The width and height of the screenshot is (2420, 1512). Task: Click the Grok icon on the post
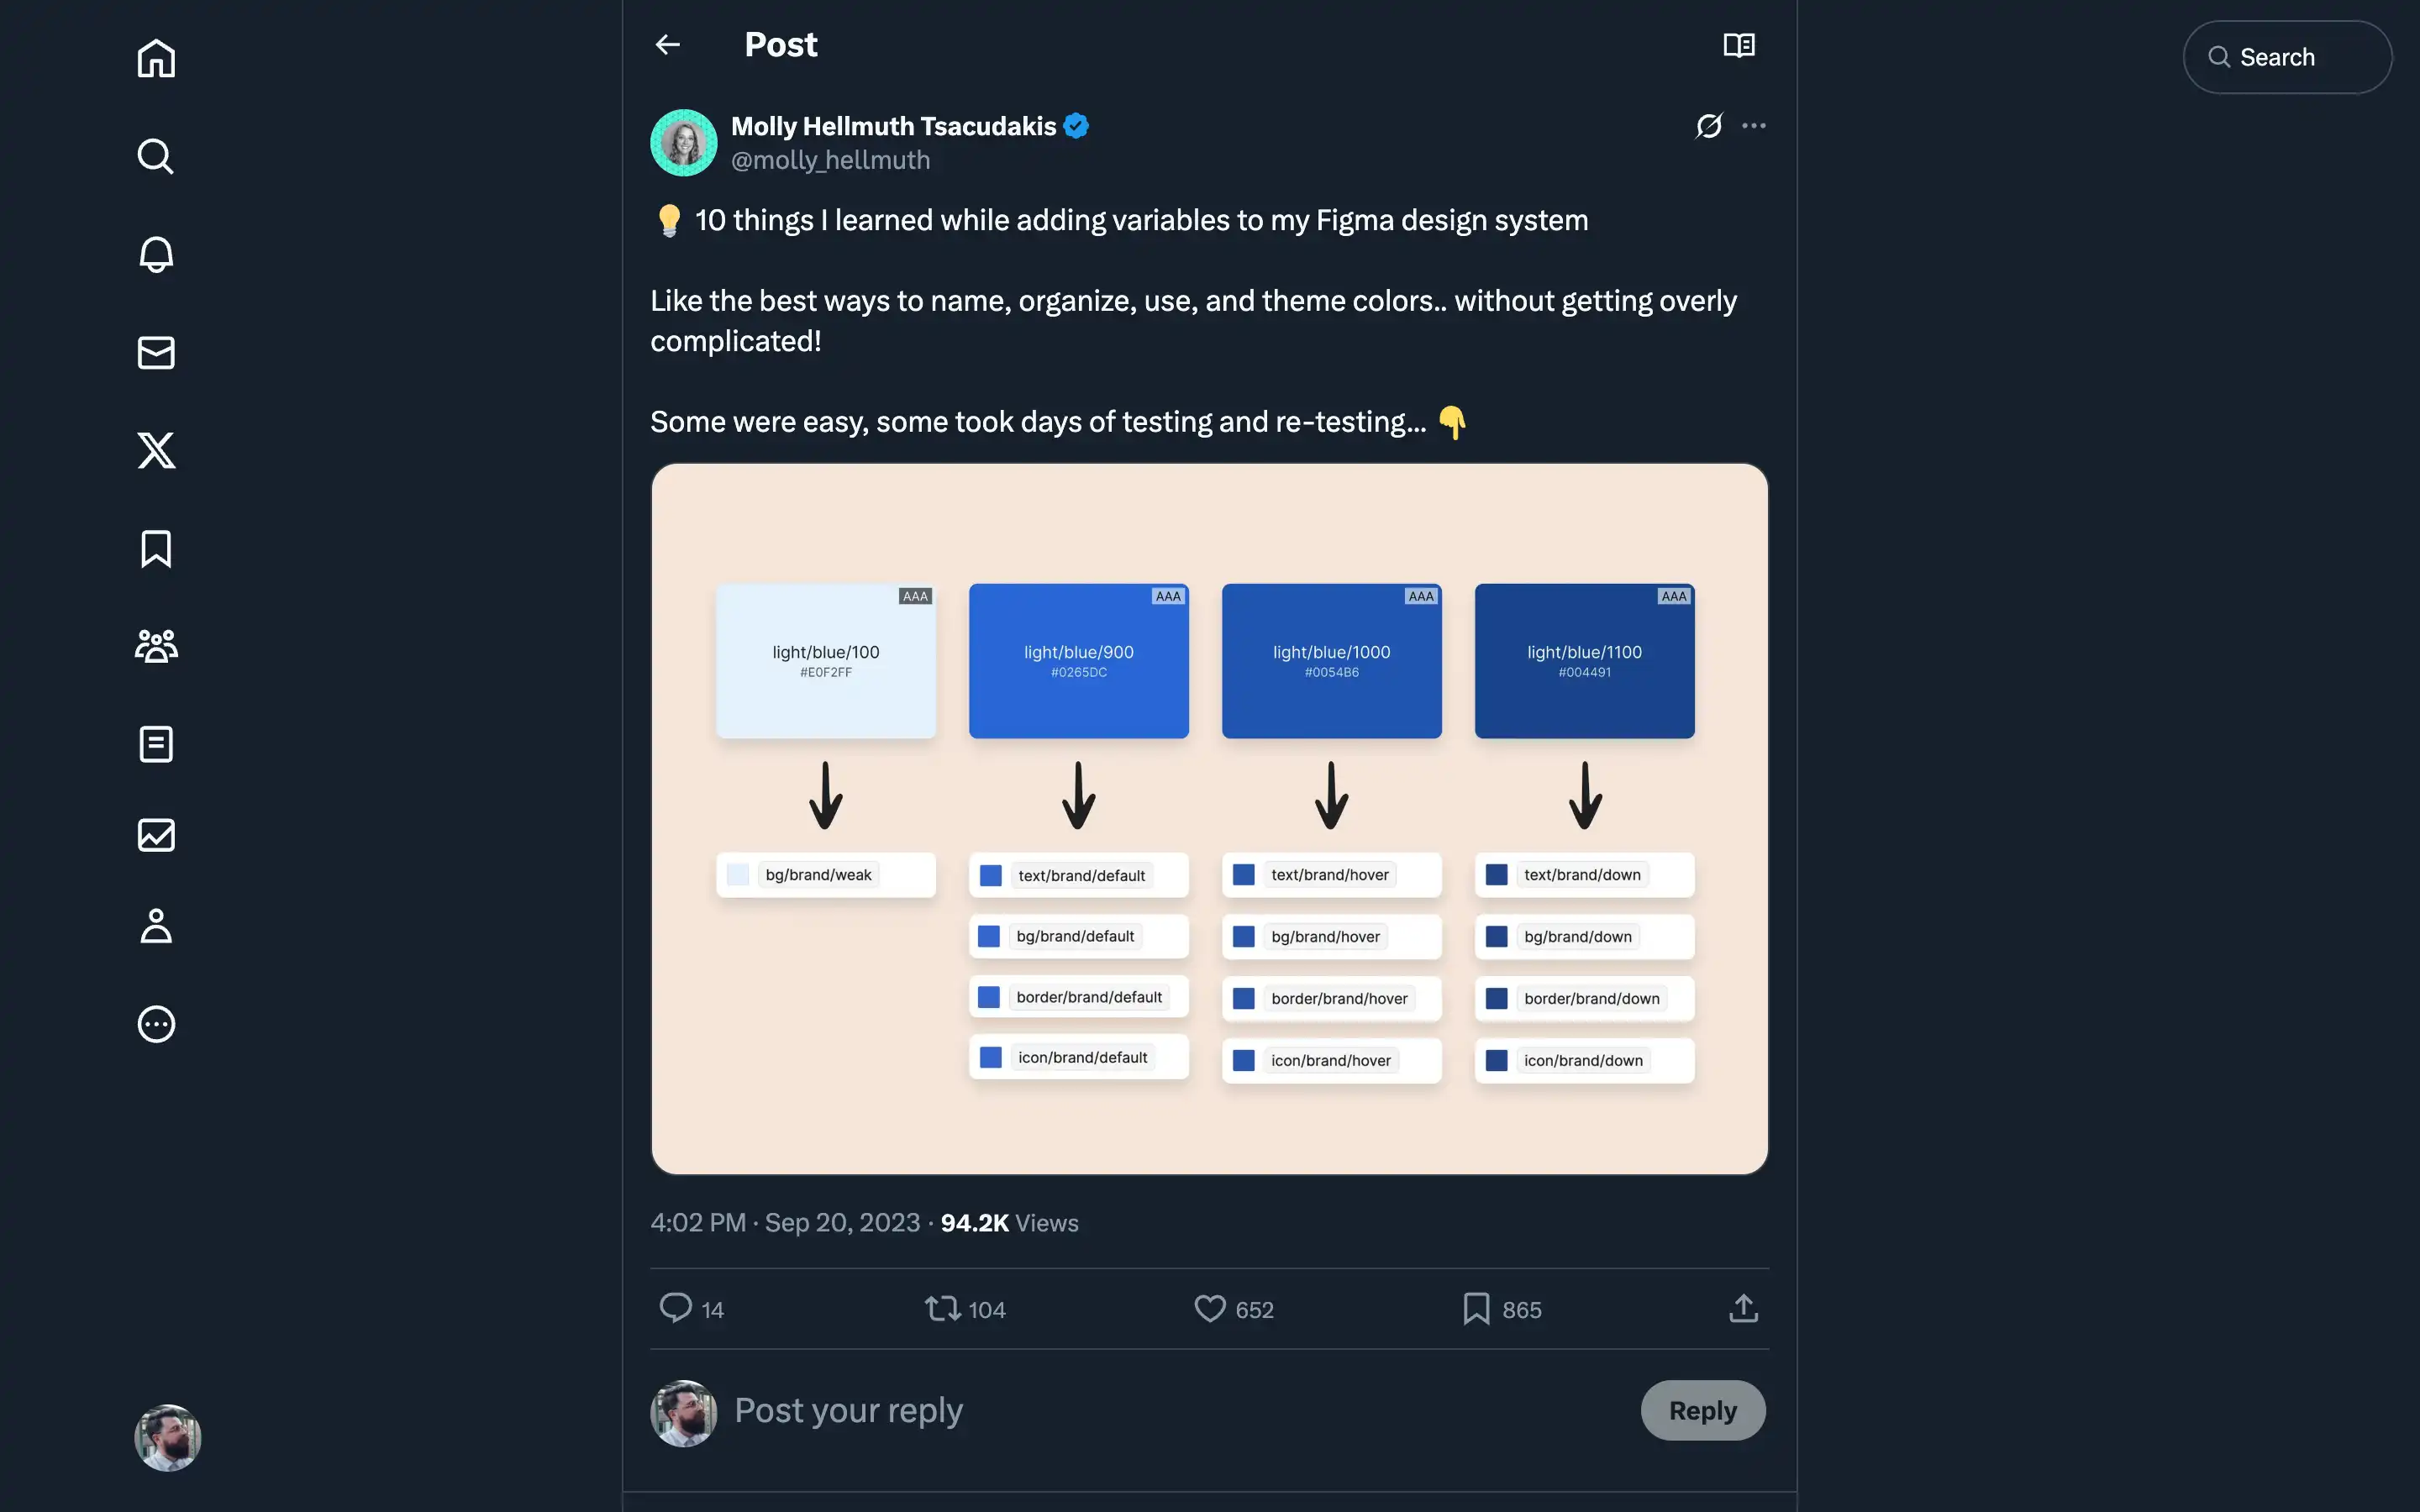[x=1709, y=126]
